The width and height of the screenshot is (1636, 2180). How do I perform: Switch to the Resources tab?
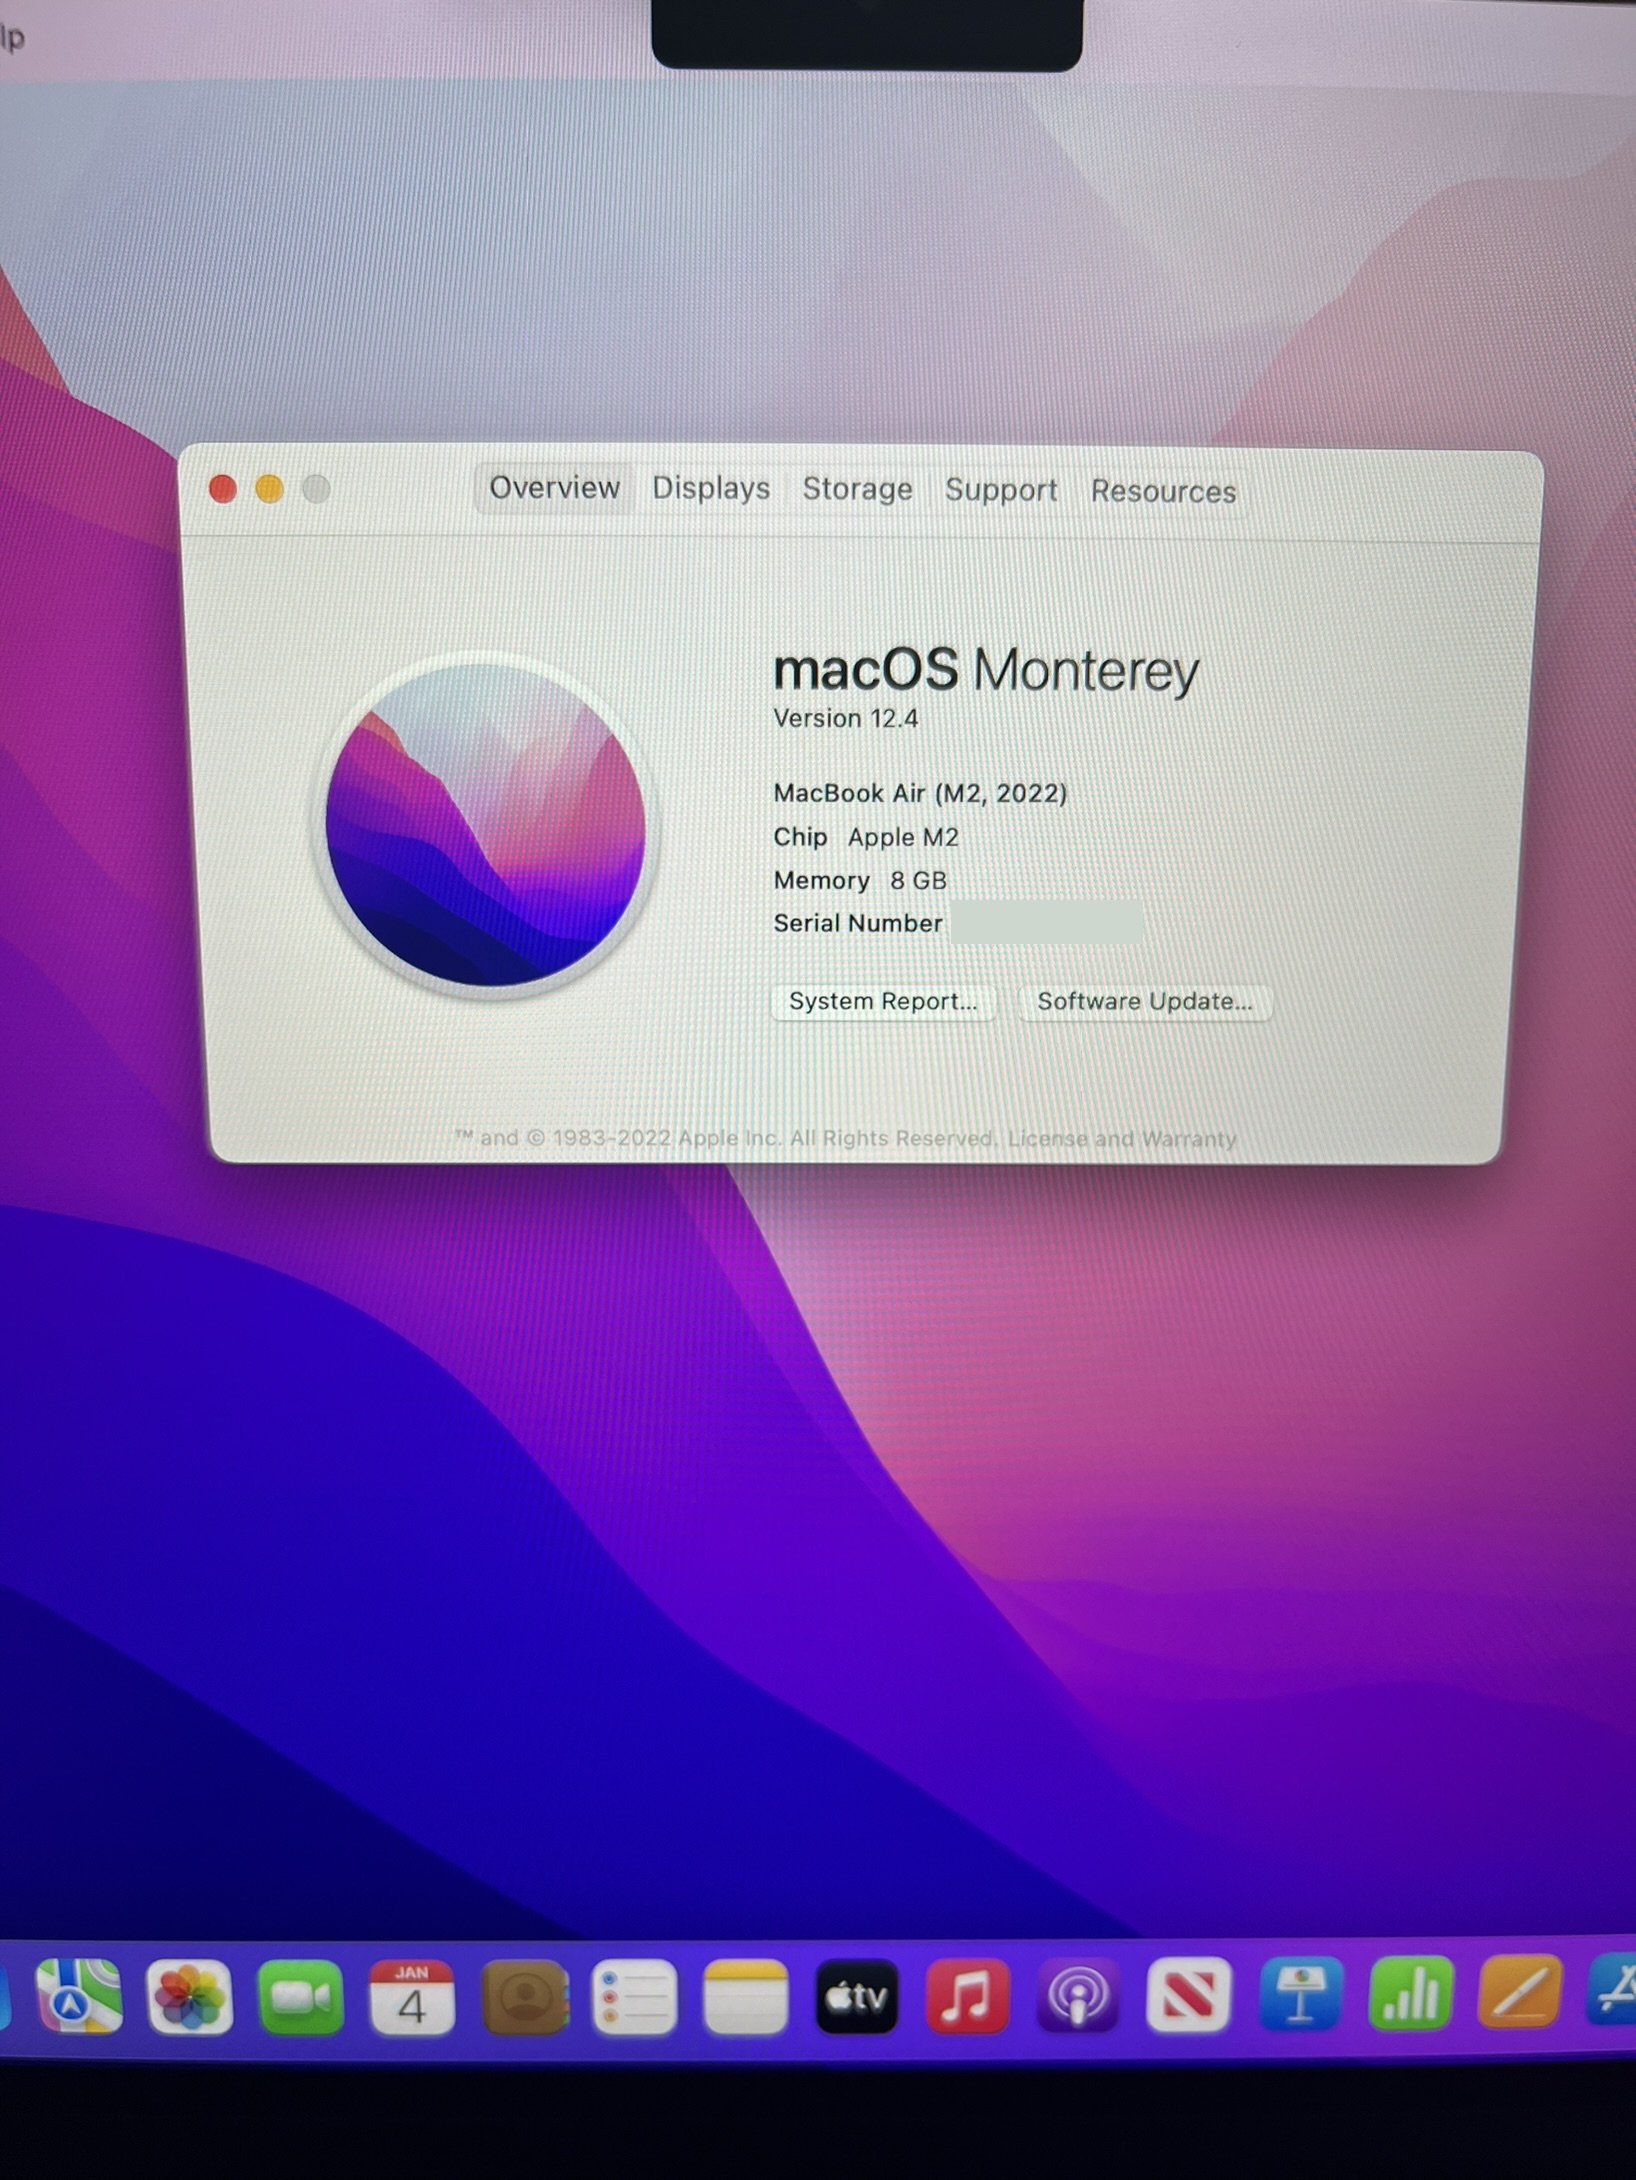pos(1163,492)
